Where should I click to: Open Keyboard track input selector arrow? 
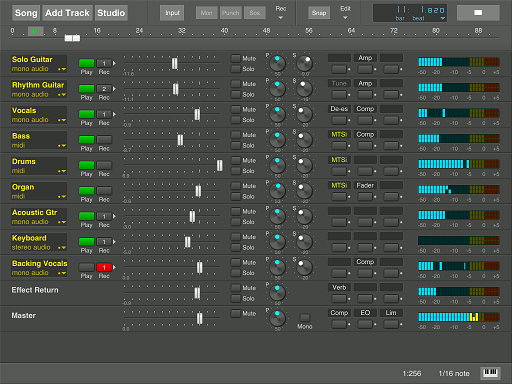(114, 242)
